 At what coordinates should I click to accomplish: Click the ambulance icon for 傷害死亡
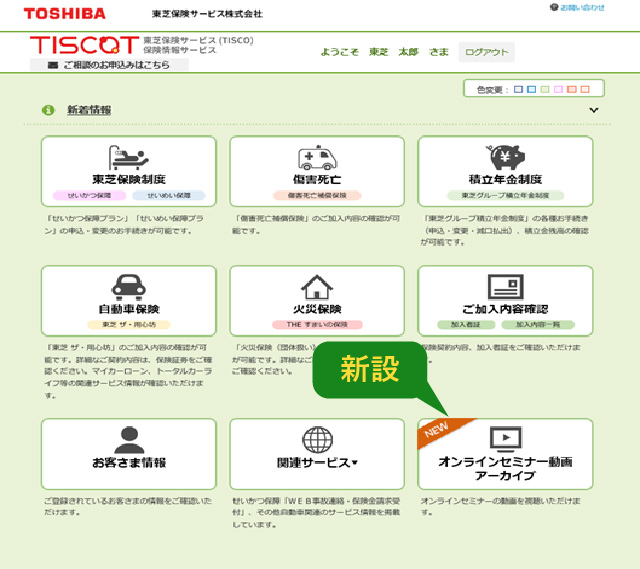[317, 158]
